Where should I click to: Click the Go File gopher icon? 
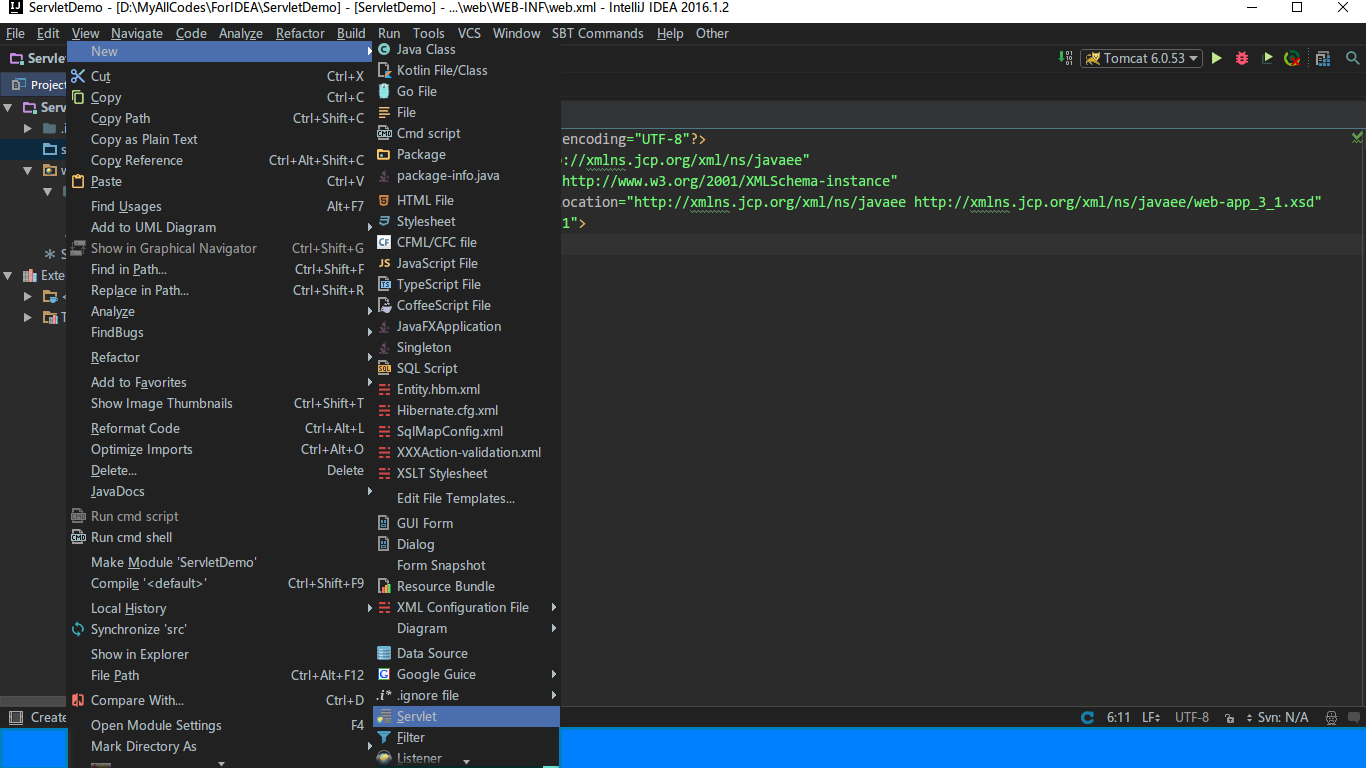384,91
